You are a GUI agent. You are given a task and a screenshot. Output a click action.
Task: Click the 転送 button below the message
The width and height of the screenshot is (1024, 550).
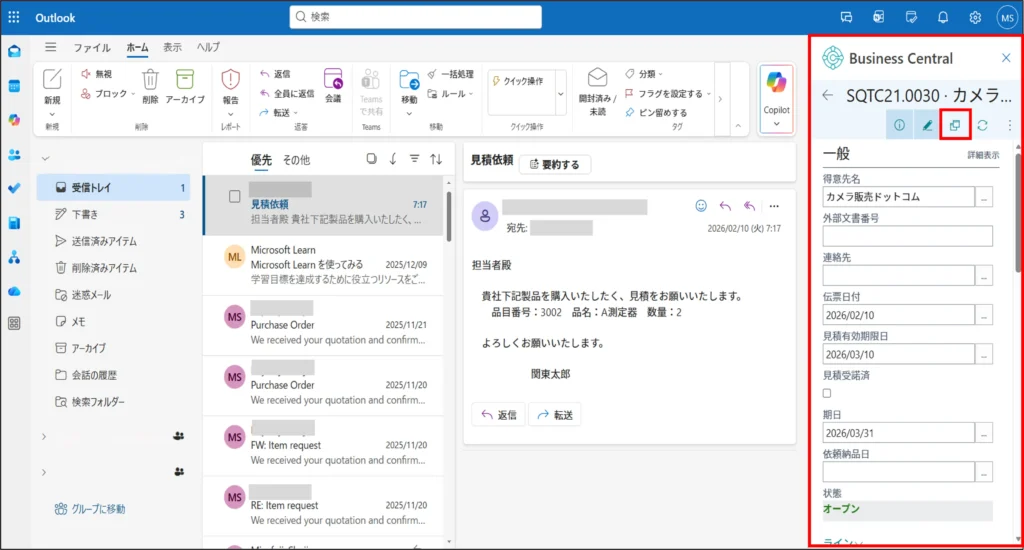(554, 414)
